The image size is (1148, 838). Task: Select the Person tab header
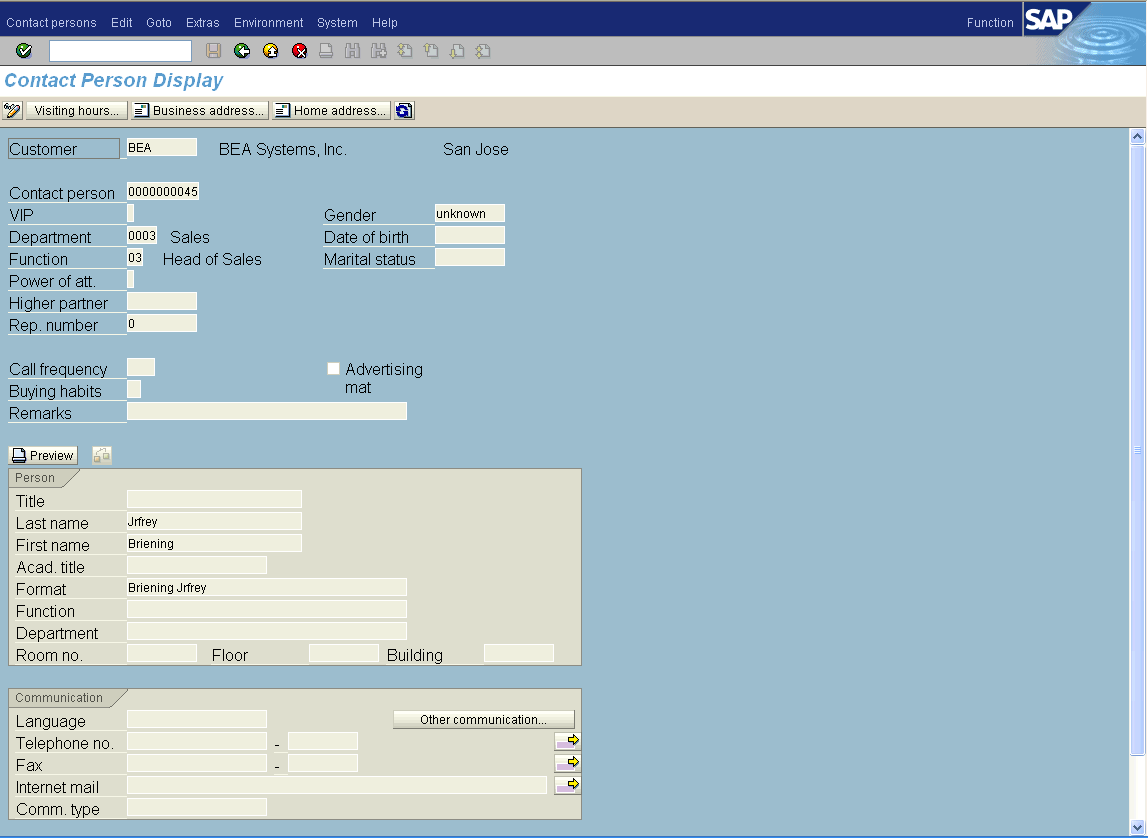click(x=35, y=478)
